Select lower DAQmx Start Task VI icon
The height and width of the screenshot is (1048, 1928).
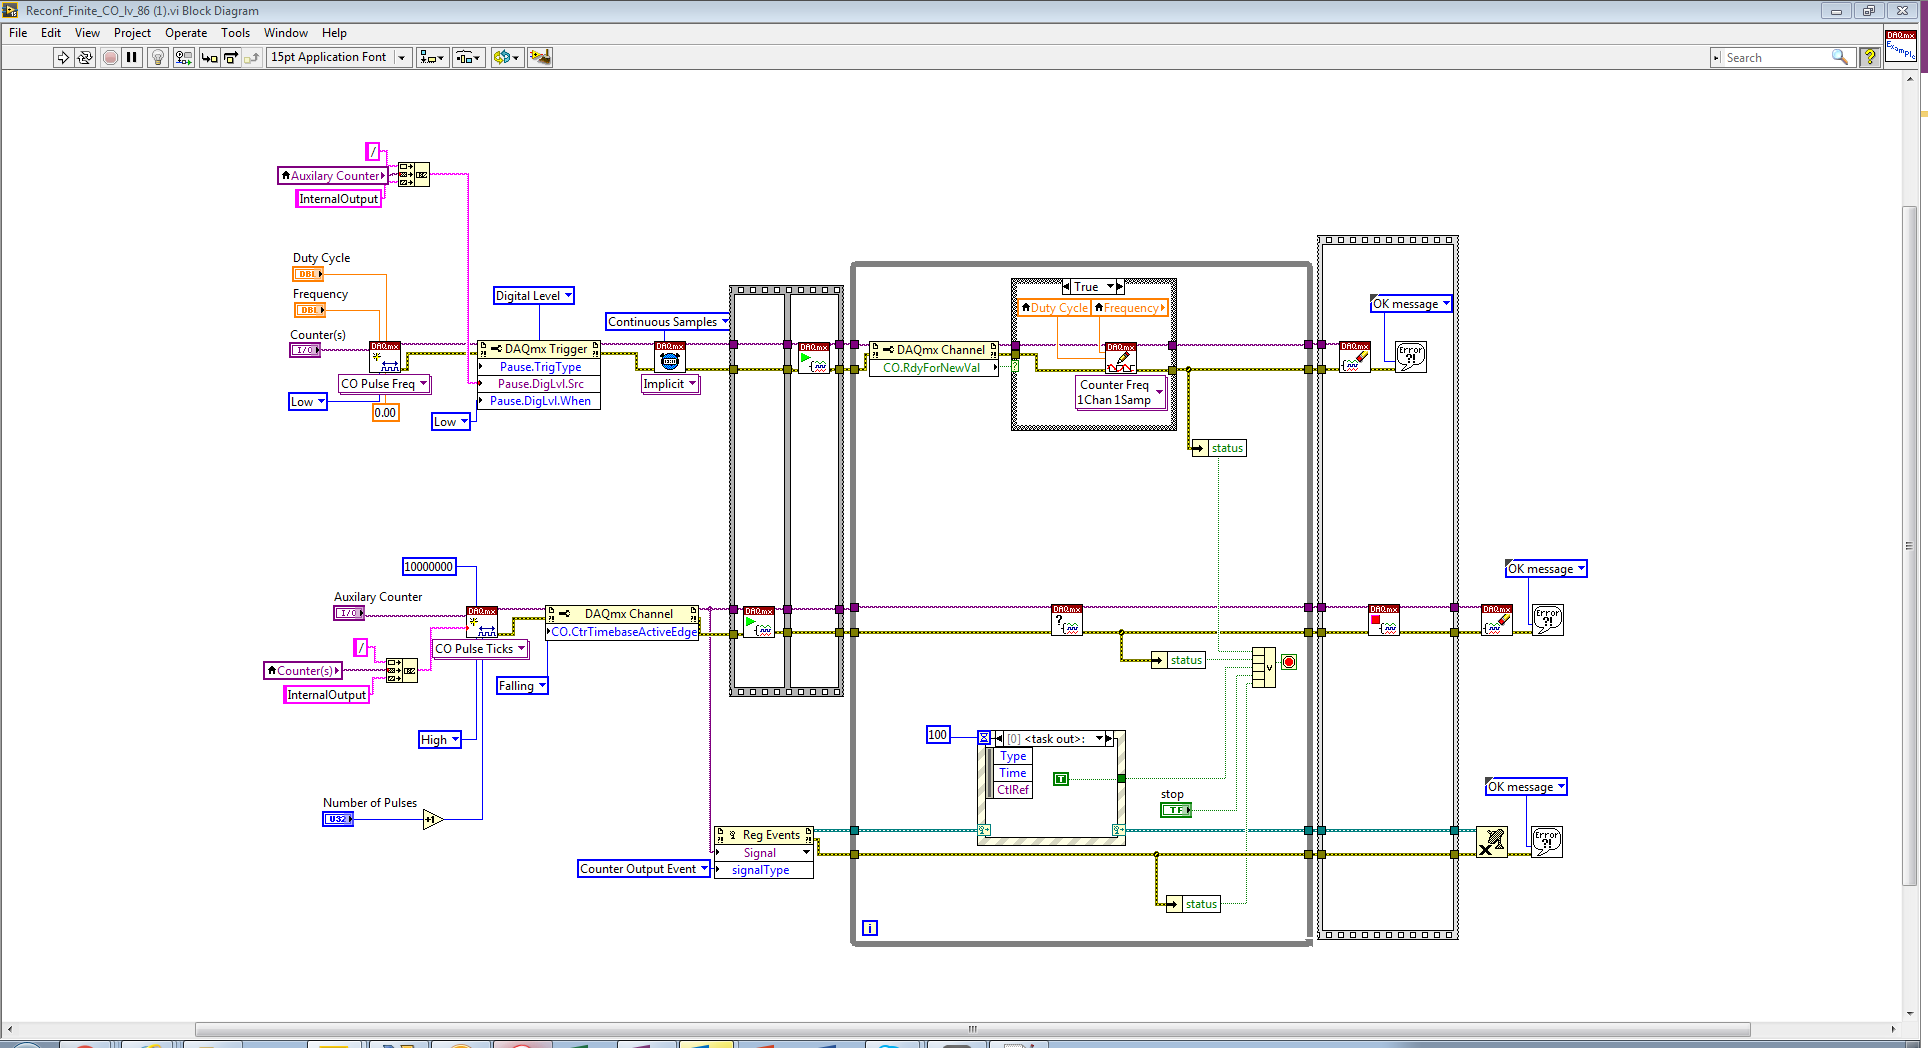point(759,622)
